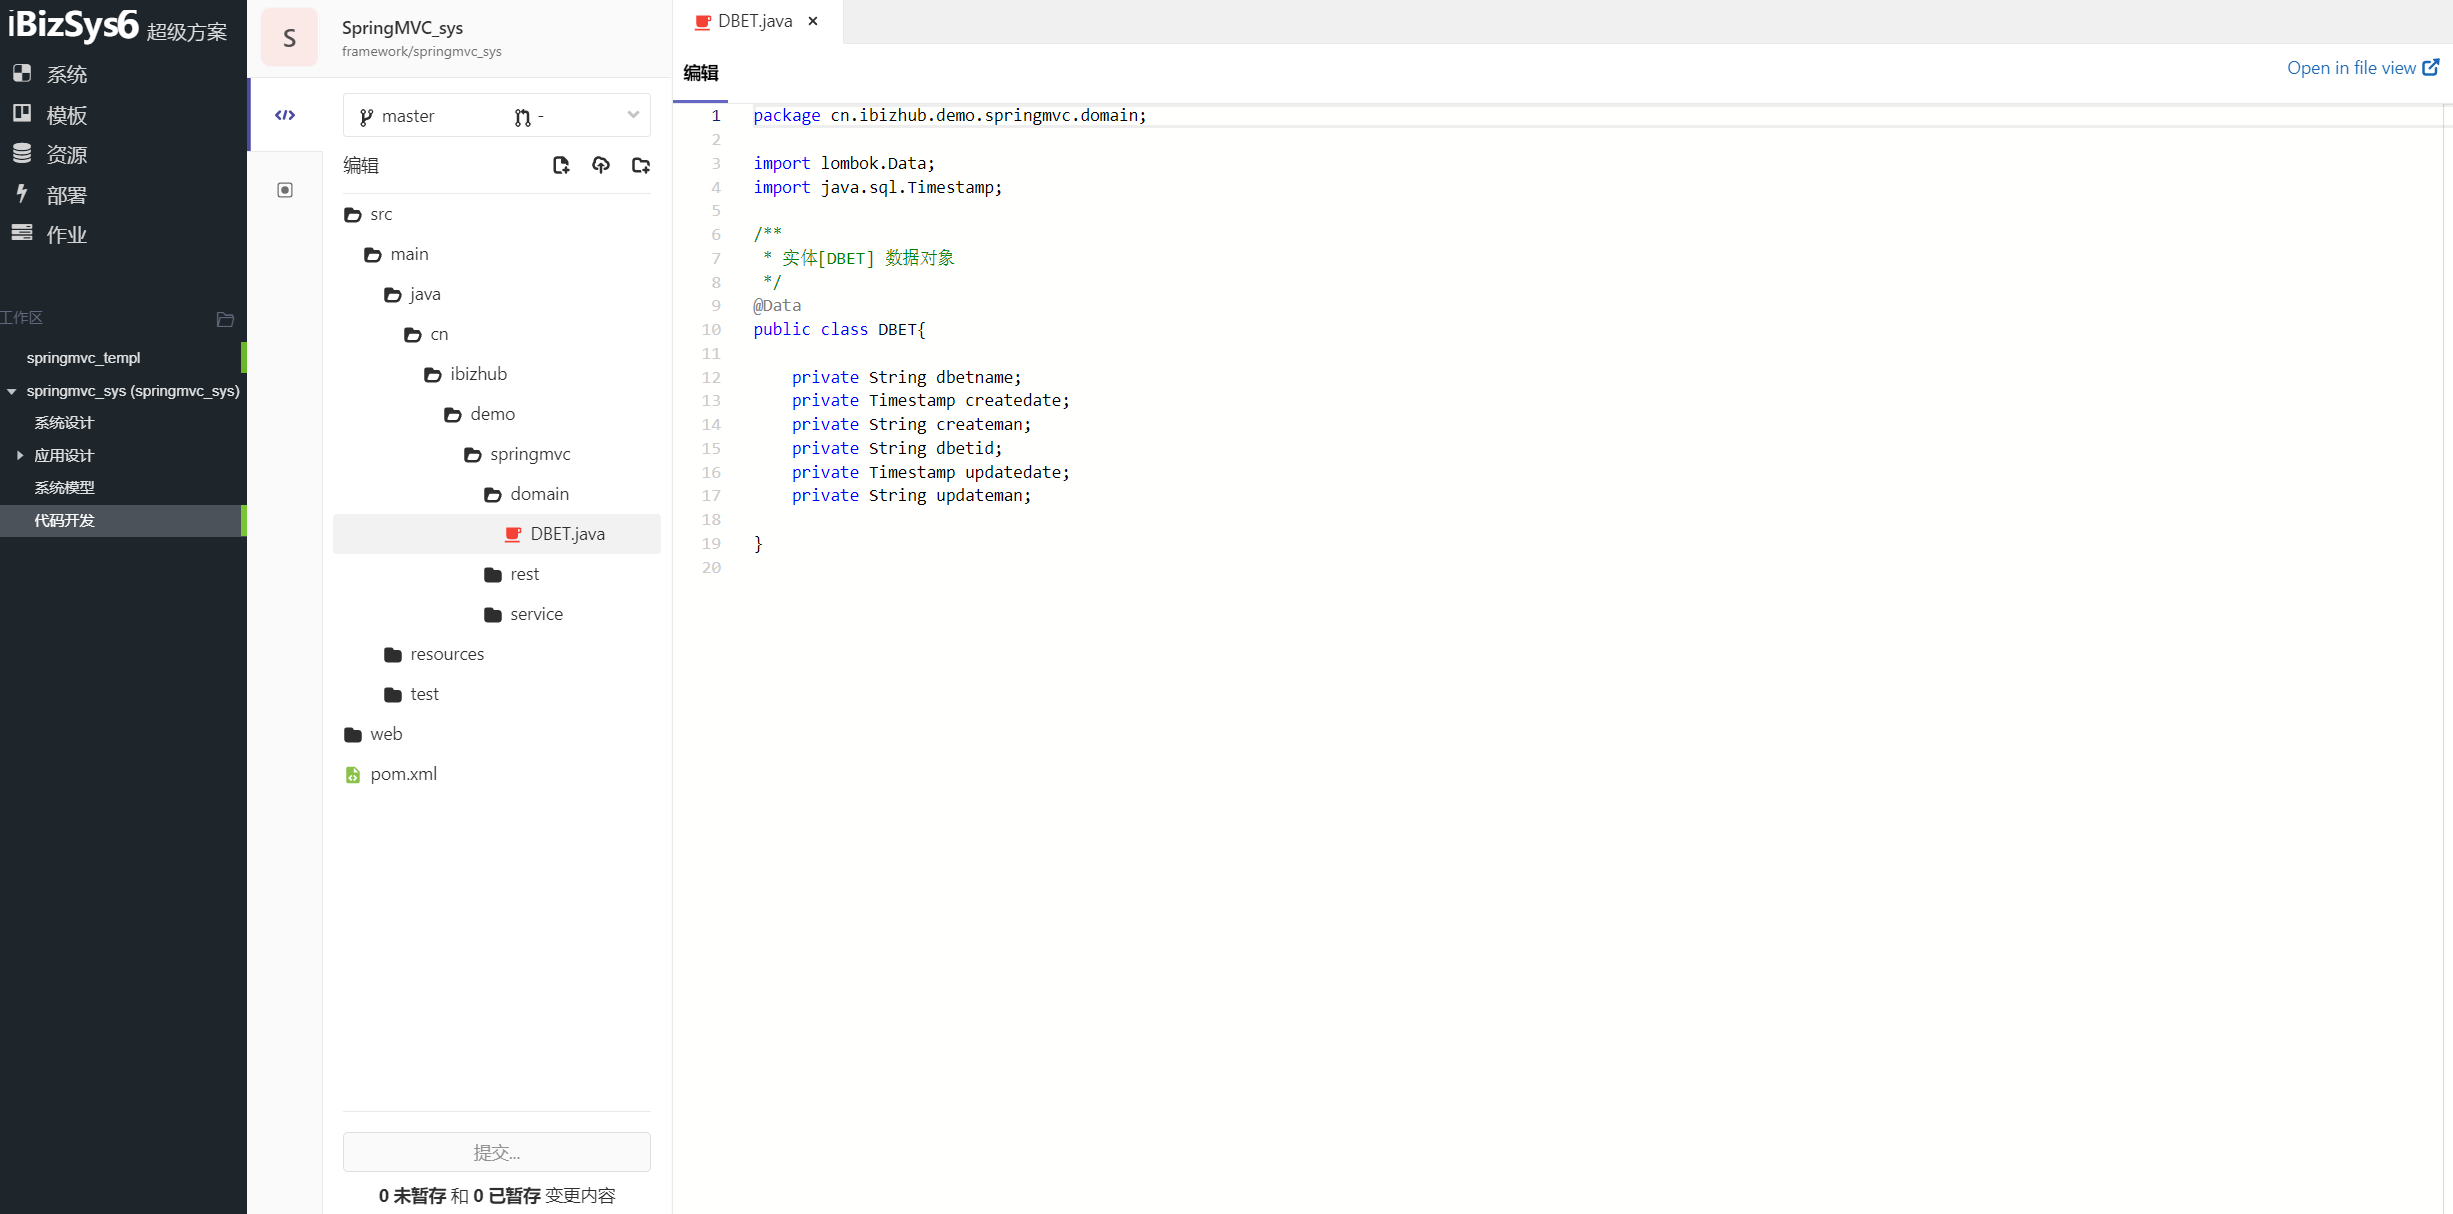The width and height of the screenshot is (2453, 1214).
Task: Click line number 20 in gutter
Action: [x=711, y=567]
